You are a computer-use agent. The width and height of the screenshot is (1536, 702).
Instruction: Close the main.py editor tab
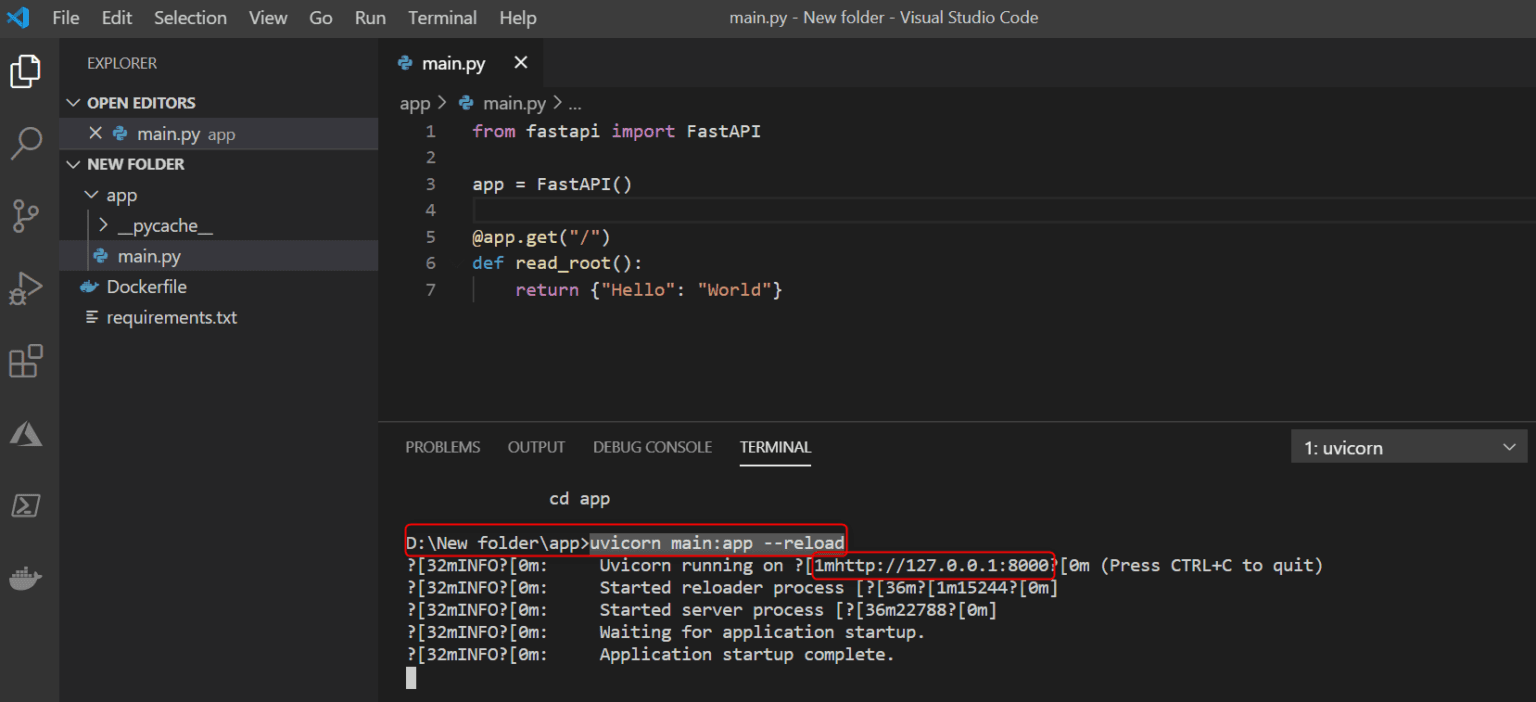point(520,63)
